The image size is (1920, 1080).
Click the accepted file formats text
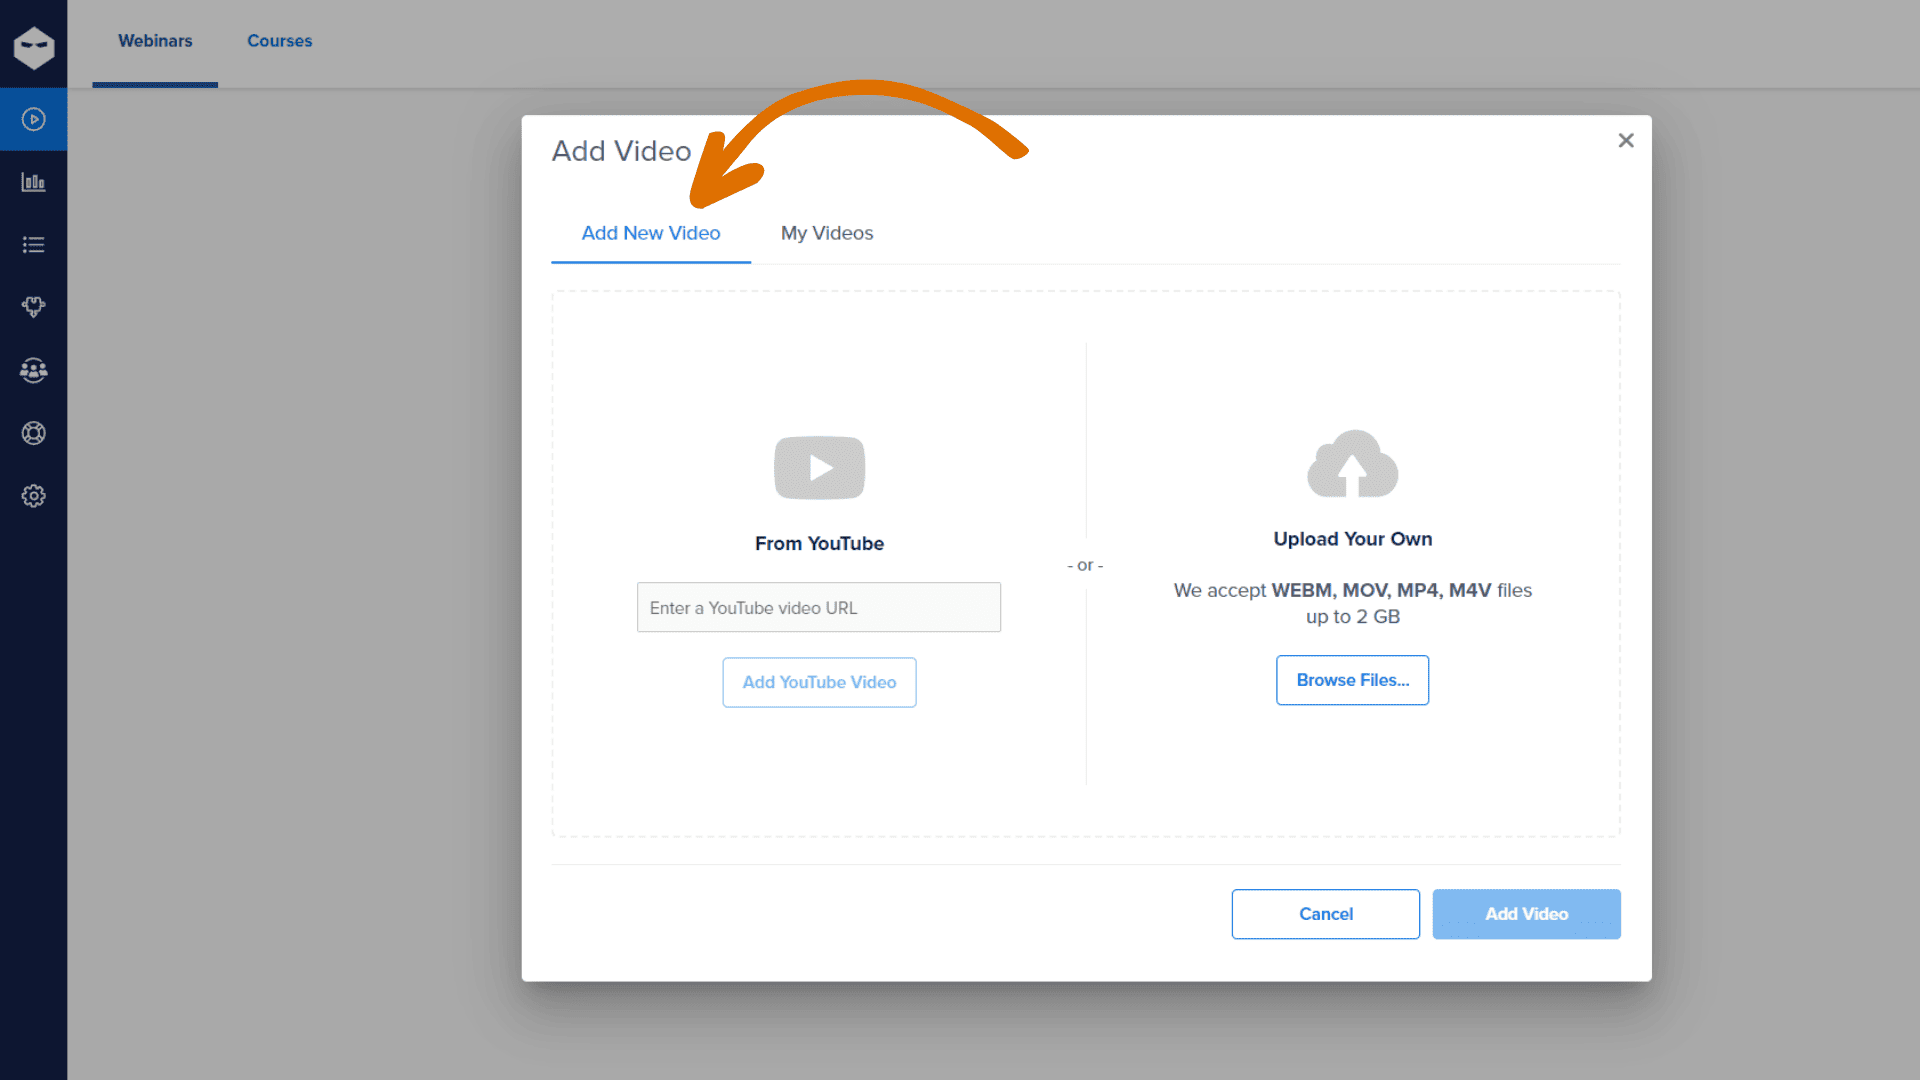[x=1352, y=603]
